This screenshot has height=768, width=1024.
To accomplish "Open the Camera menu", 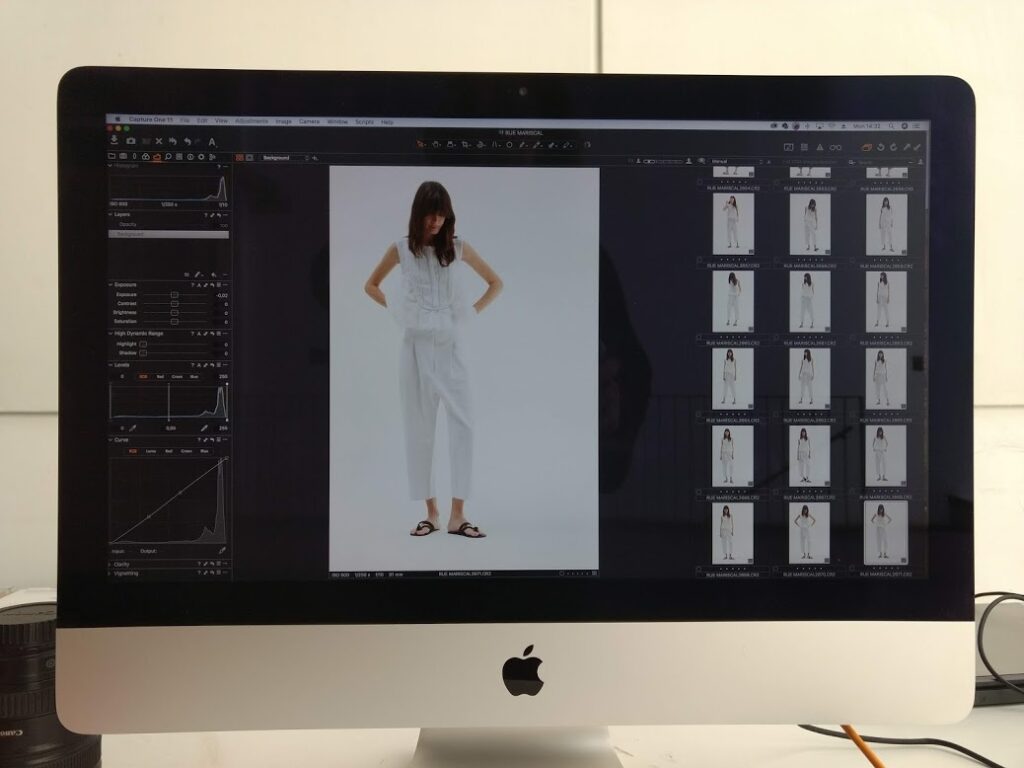I will coord(310,122).
